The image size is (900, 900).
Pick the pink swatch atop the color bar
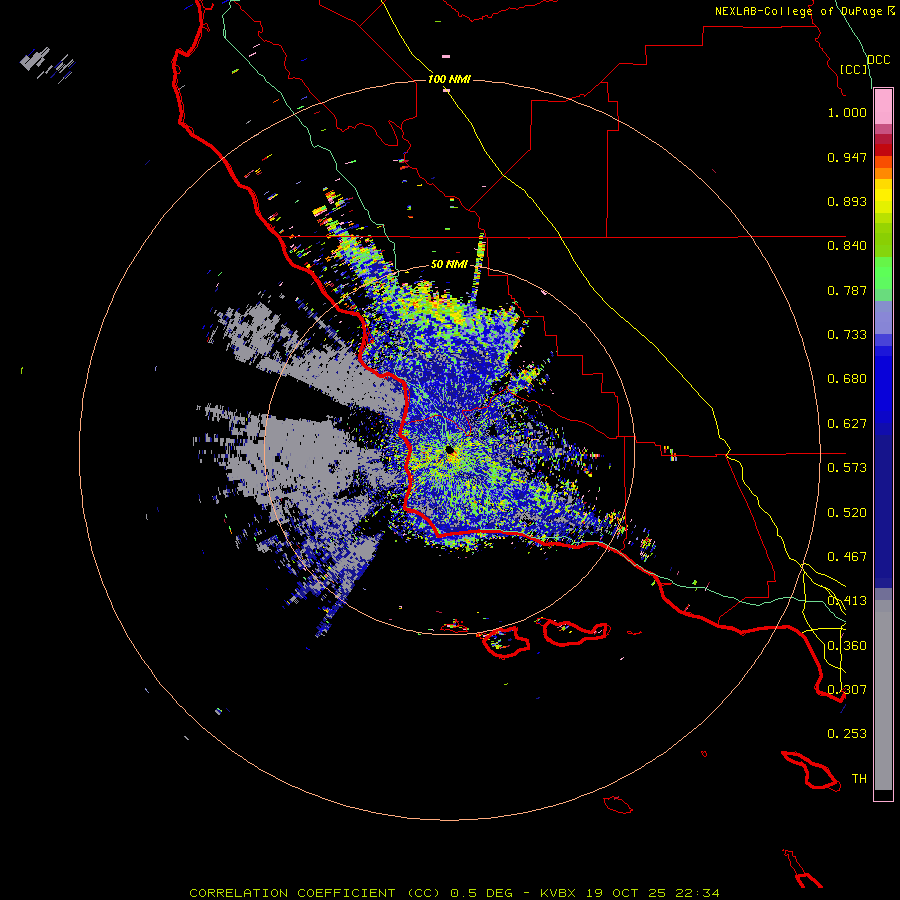click(883, 107)
